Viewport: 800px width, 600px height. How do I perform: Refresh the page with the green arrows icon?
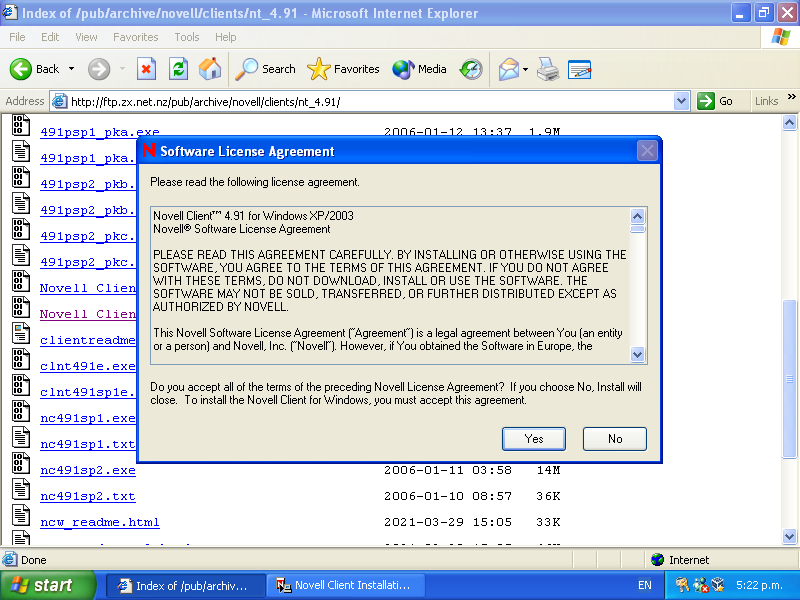pos(179,69)
